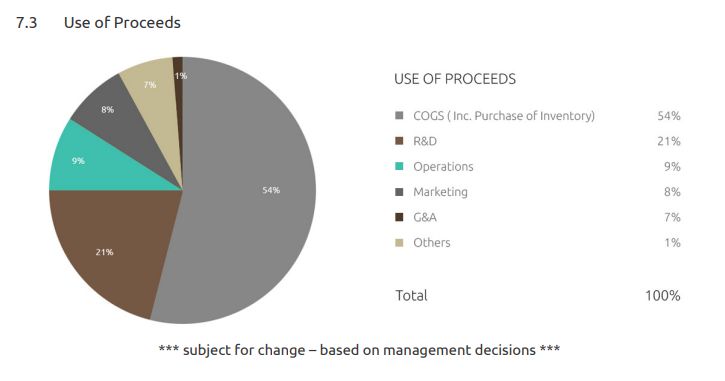Select the beige 7% pie slice

[x=155, y=92]
